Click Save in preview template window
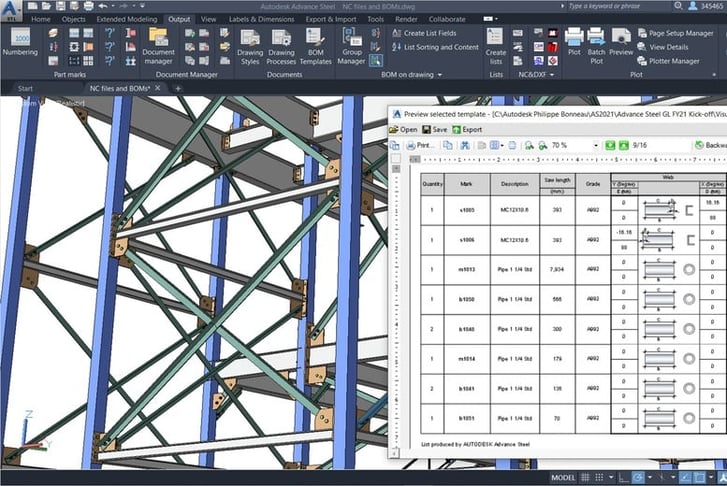The image size is (727, 486). 435,129
